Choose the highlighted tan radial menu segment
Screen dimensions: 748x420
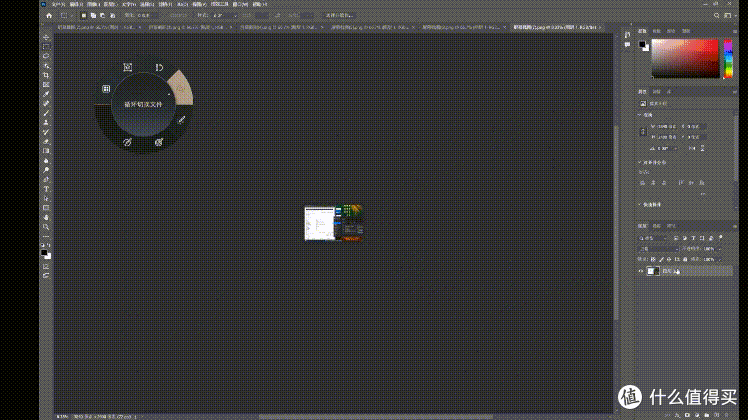click(182, 88)
